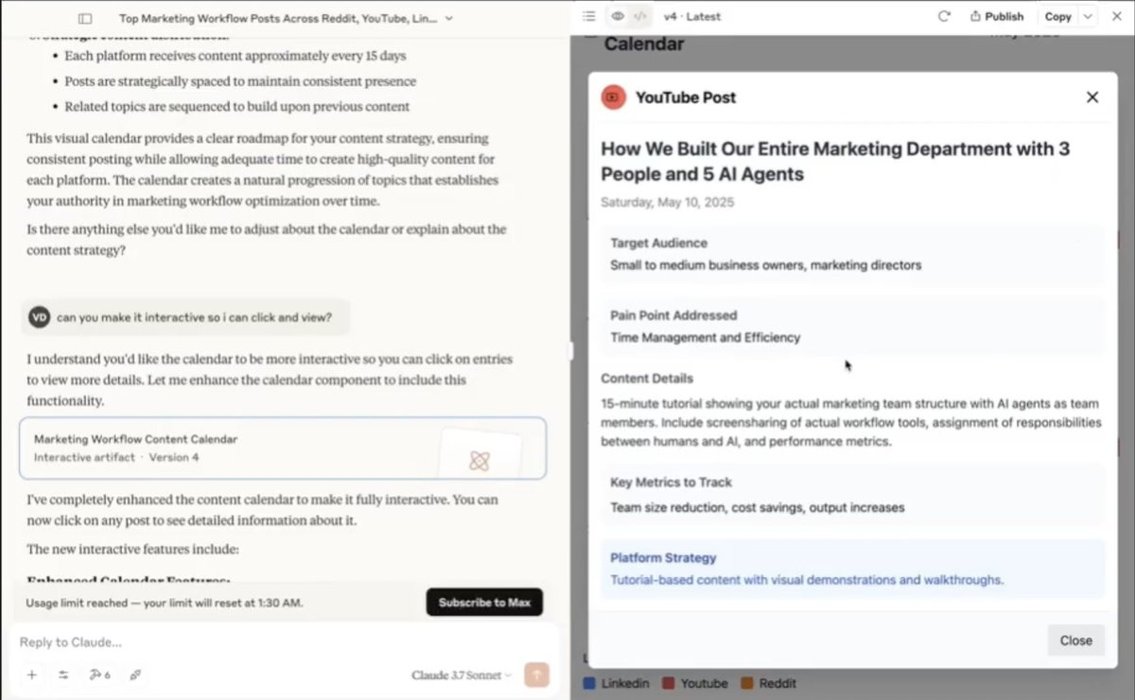Select 'Target Audience' label in dialog
Image resolution: width=1135 pixels, height=700 pixels.
[x=659, y=243]
